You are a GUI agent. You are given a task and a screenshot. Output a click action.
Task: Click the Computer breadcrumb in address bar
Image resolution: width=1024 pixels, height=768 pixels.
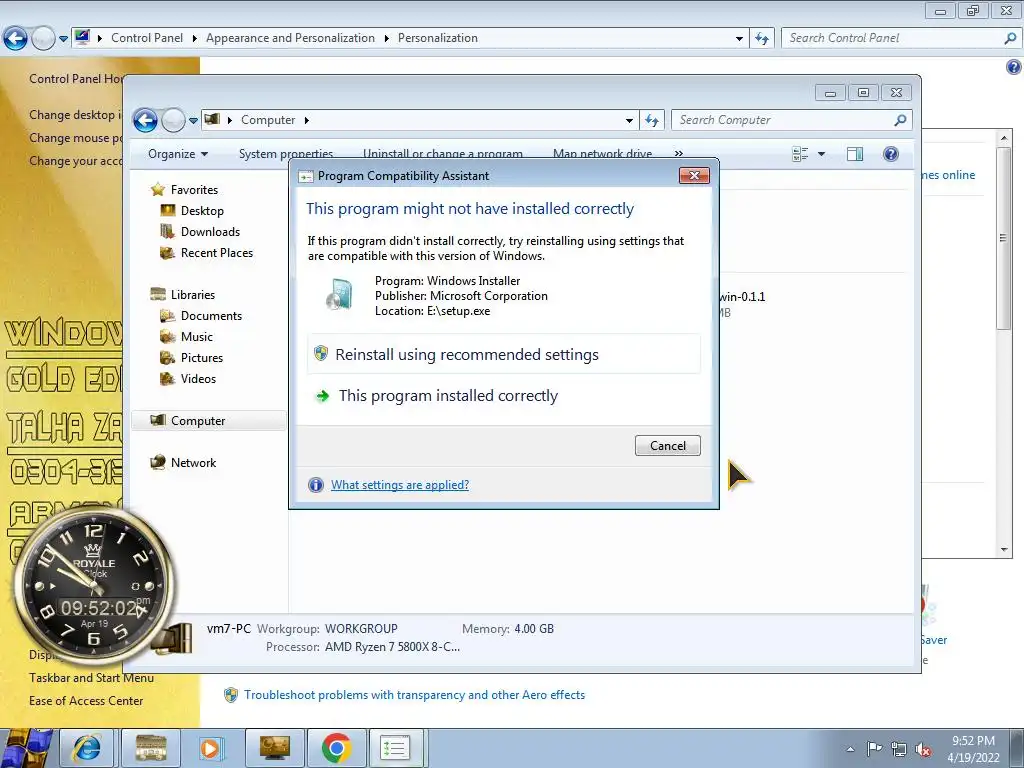[268, 120]
